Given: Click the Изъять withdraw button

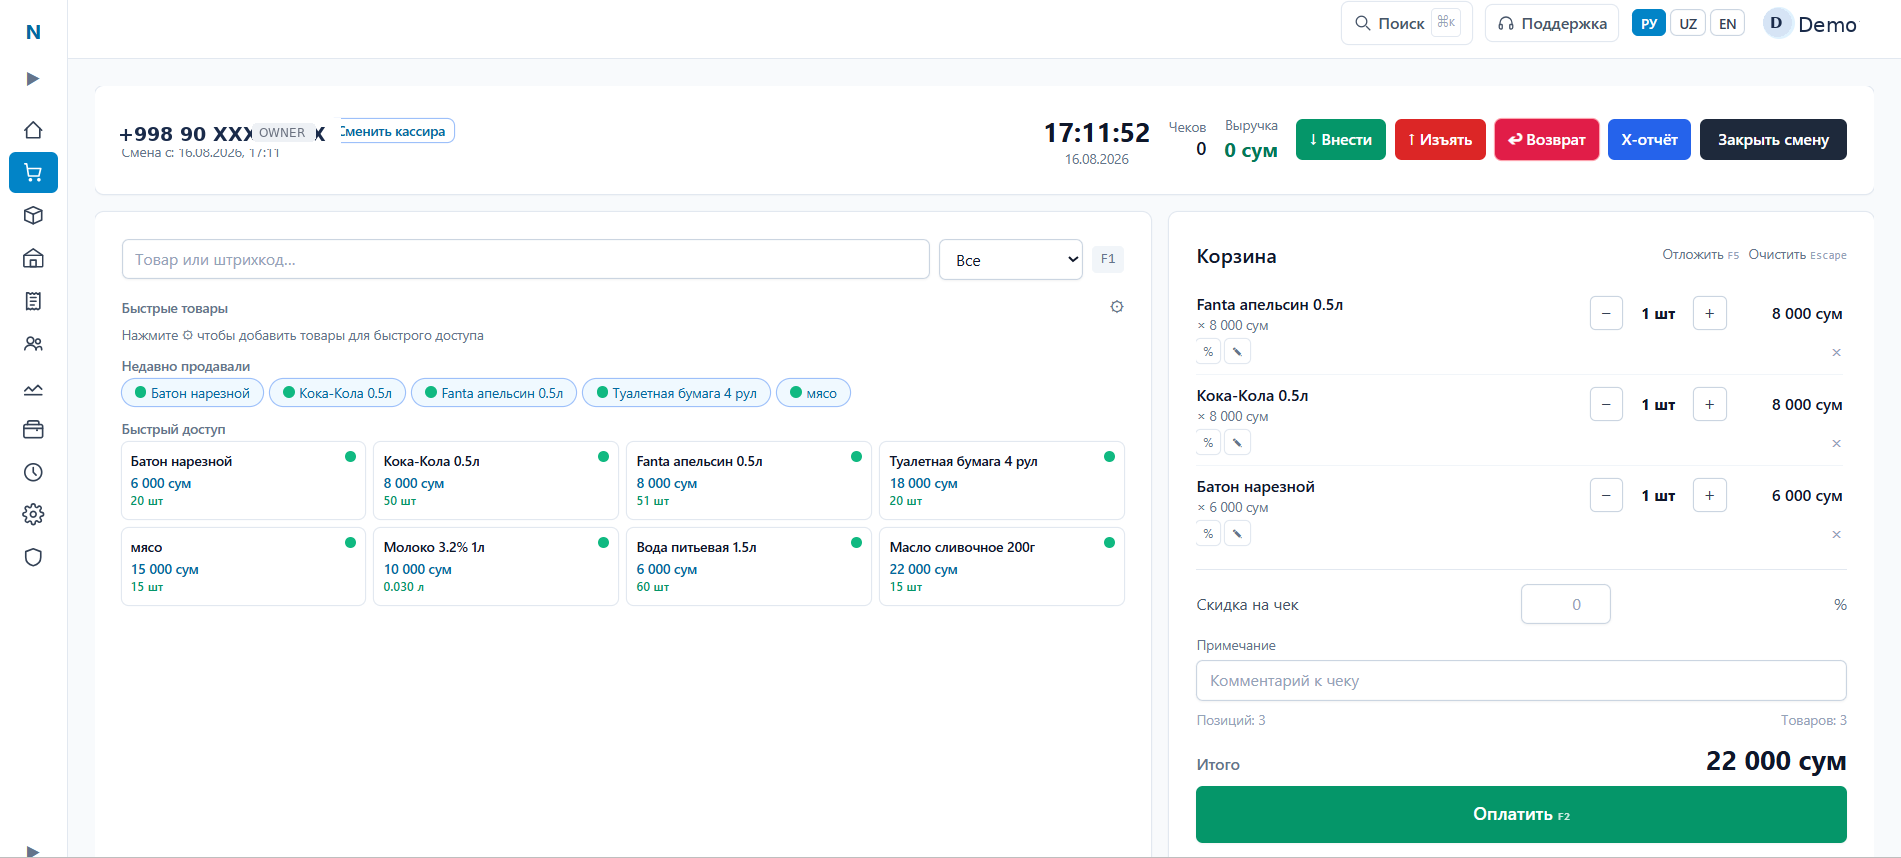Looking at the screenshot, I should coord(1440,140).
